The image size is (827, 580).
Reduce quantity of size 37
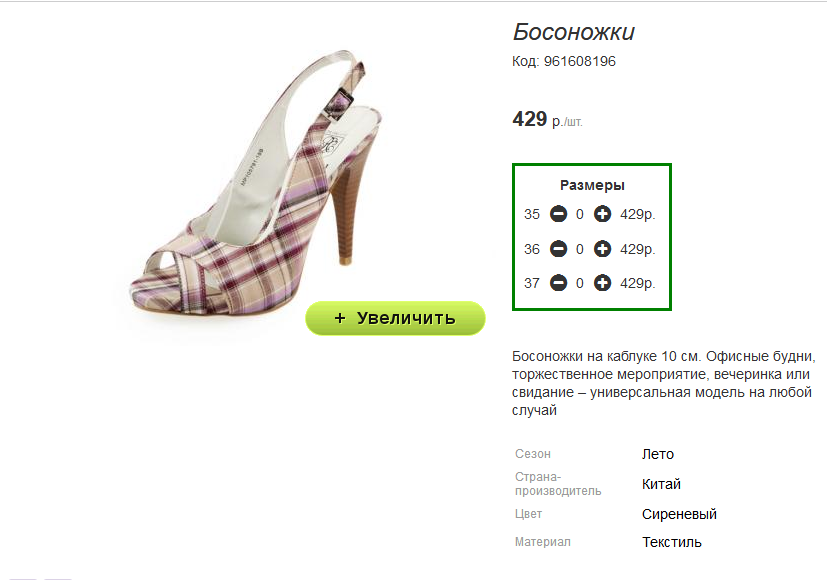pyautogui.click(x=559, y=283)
